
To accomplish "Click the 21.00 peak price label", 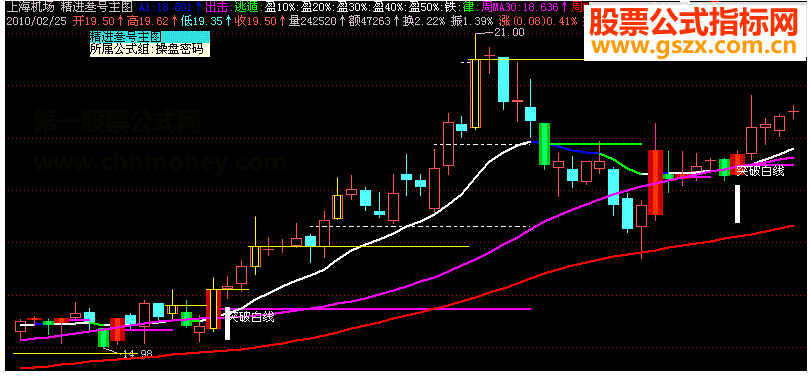I will [x=509, y=32].
